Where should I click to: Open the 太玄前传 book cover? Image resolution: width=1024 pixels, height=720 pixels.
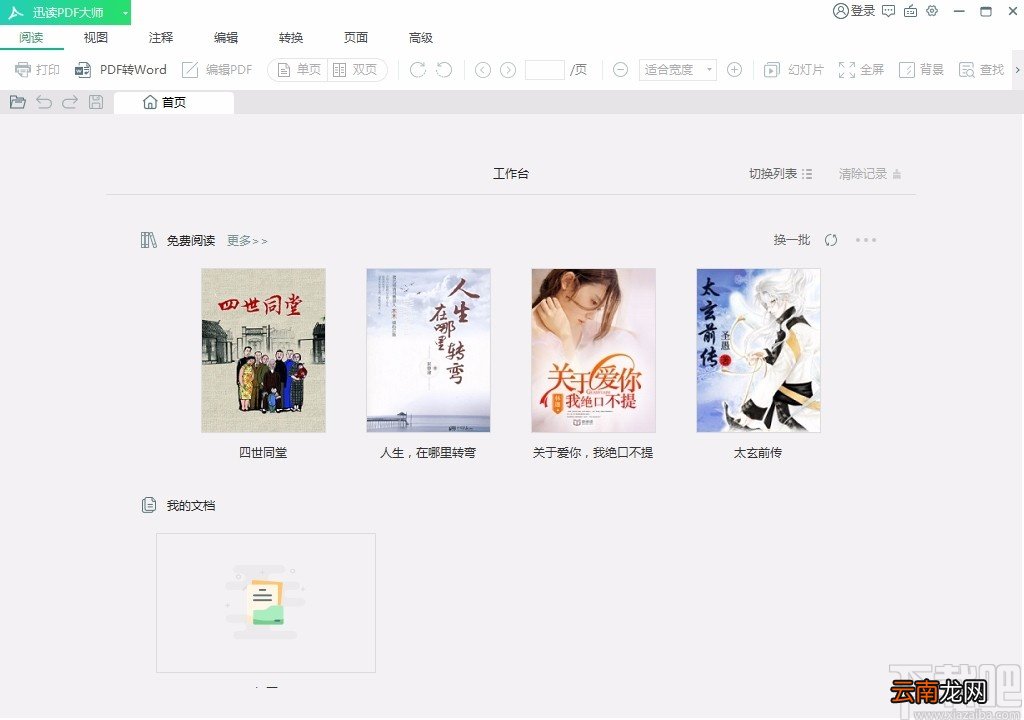pos(758,350)
